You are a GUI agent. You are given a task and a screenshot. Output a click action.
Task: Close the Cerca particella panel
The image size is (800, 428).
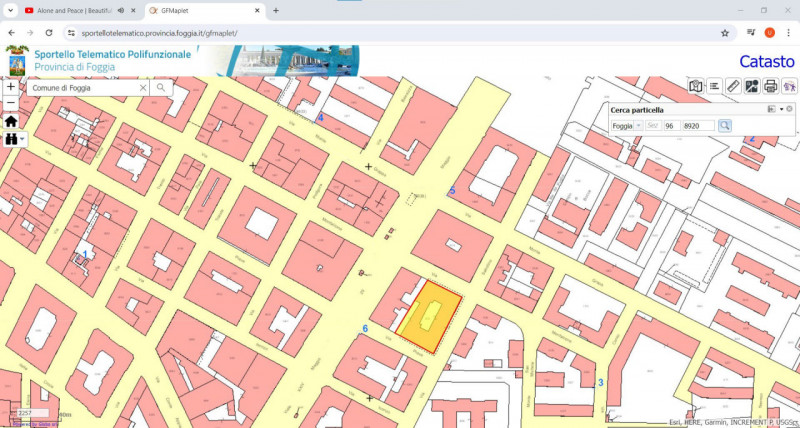[x=789, y=109]
